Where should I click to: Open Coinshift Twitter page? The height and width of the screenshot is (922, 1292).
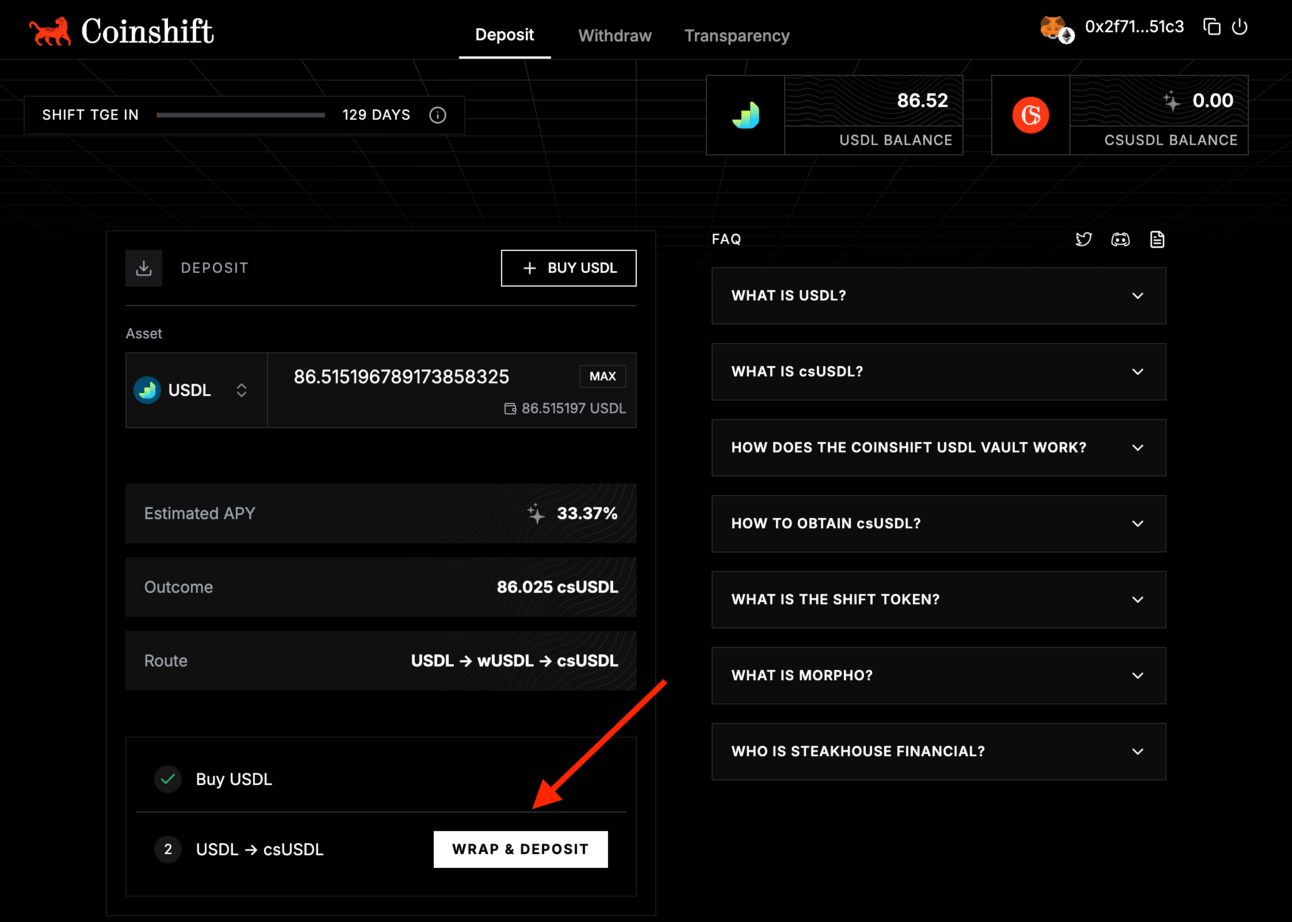[x=1084, y=239]
